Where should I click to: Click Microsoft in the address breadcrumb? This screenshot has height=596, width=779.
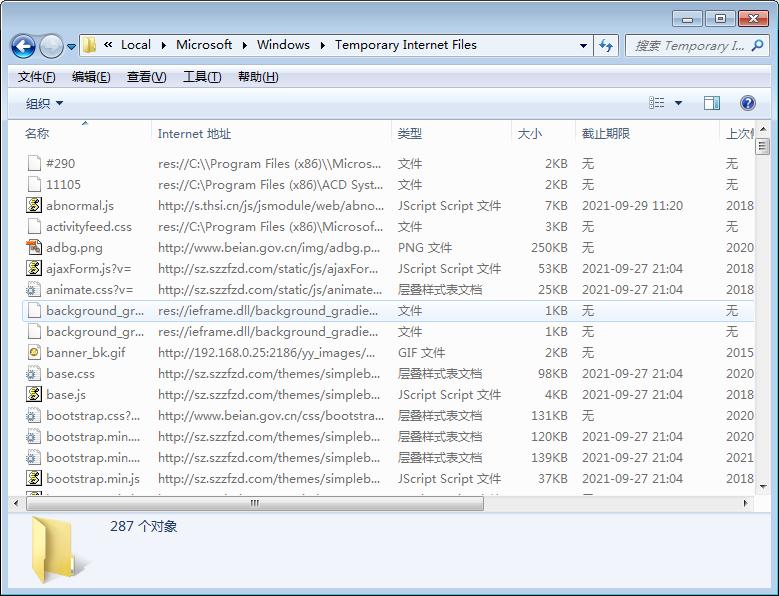click(204, 45)
